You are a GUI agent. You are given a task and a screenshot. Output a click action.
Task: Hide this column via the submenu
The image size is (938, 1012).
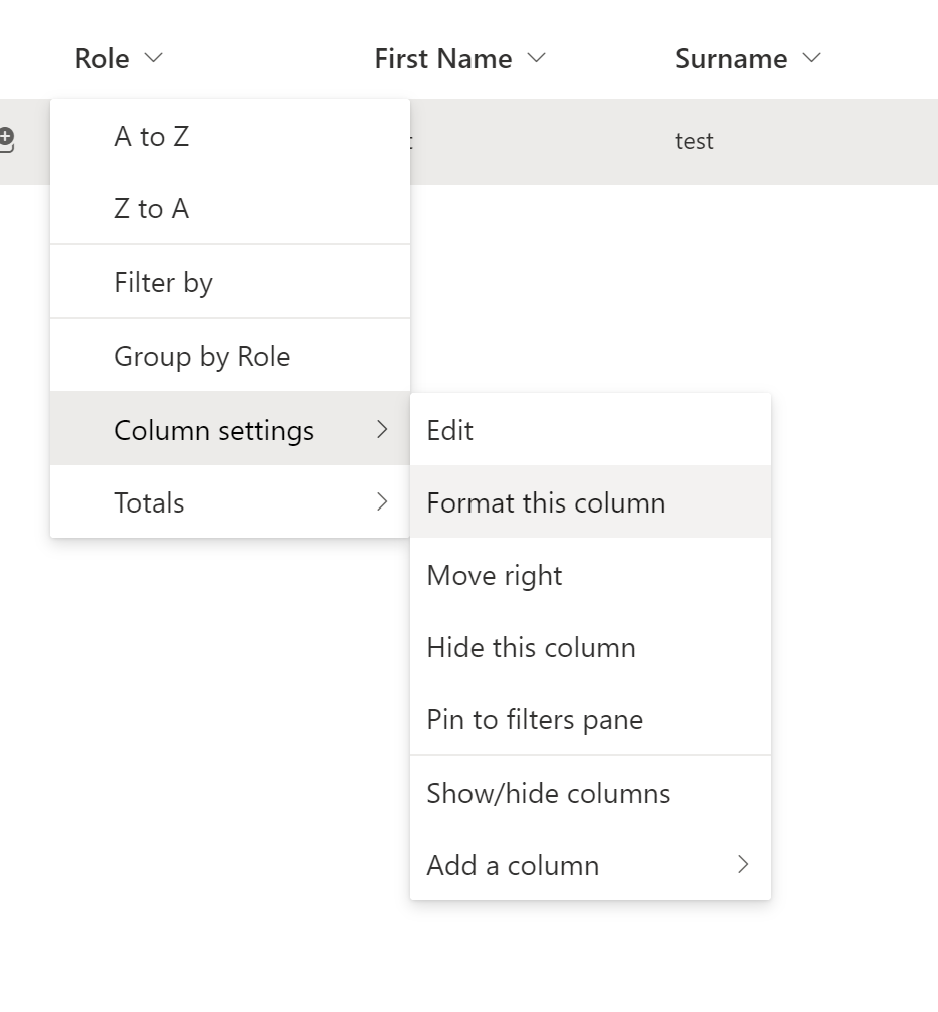click(x=530, y=647)
